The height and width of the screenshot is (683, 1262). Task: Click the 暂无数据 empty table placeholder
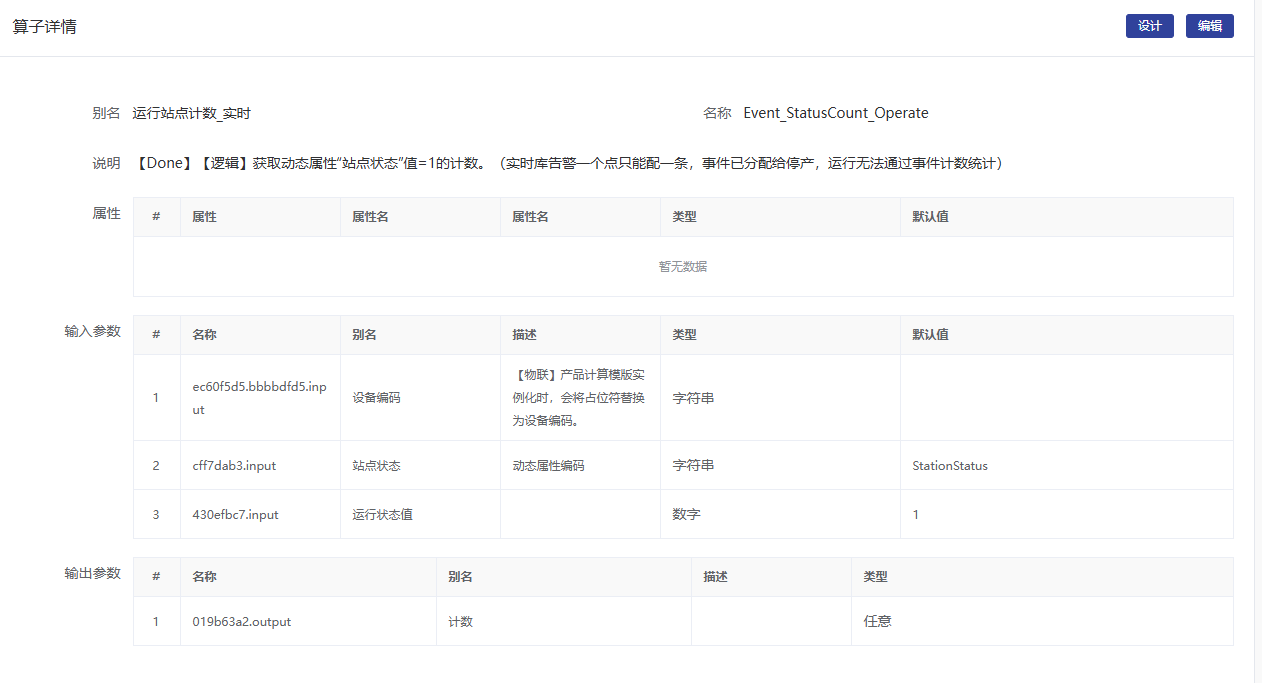683,267
